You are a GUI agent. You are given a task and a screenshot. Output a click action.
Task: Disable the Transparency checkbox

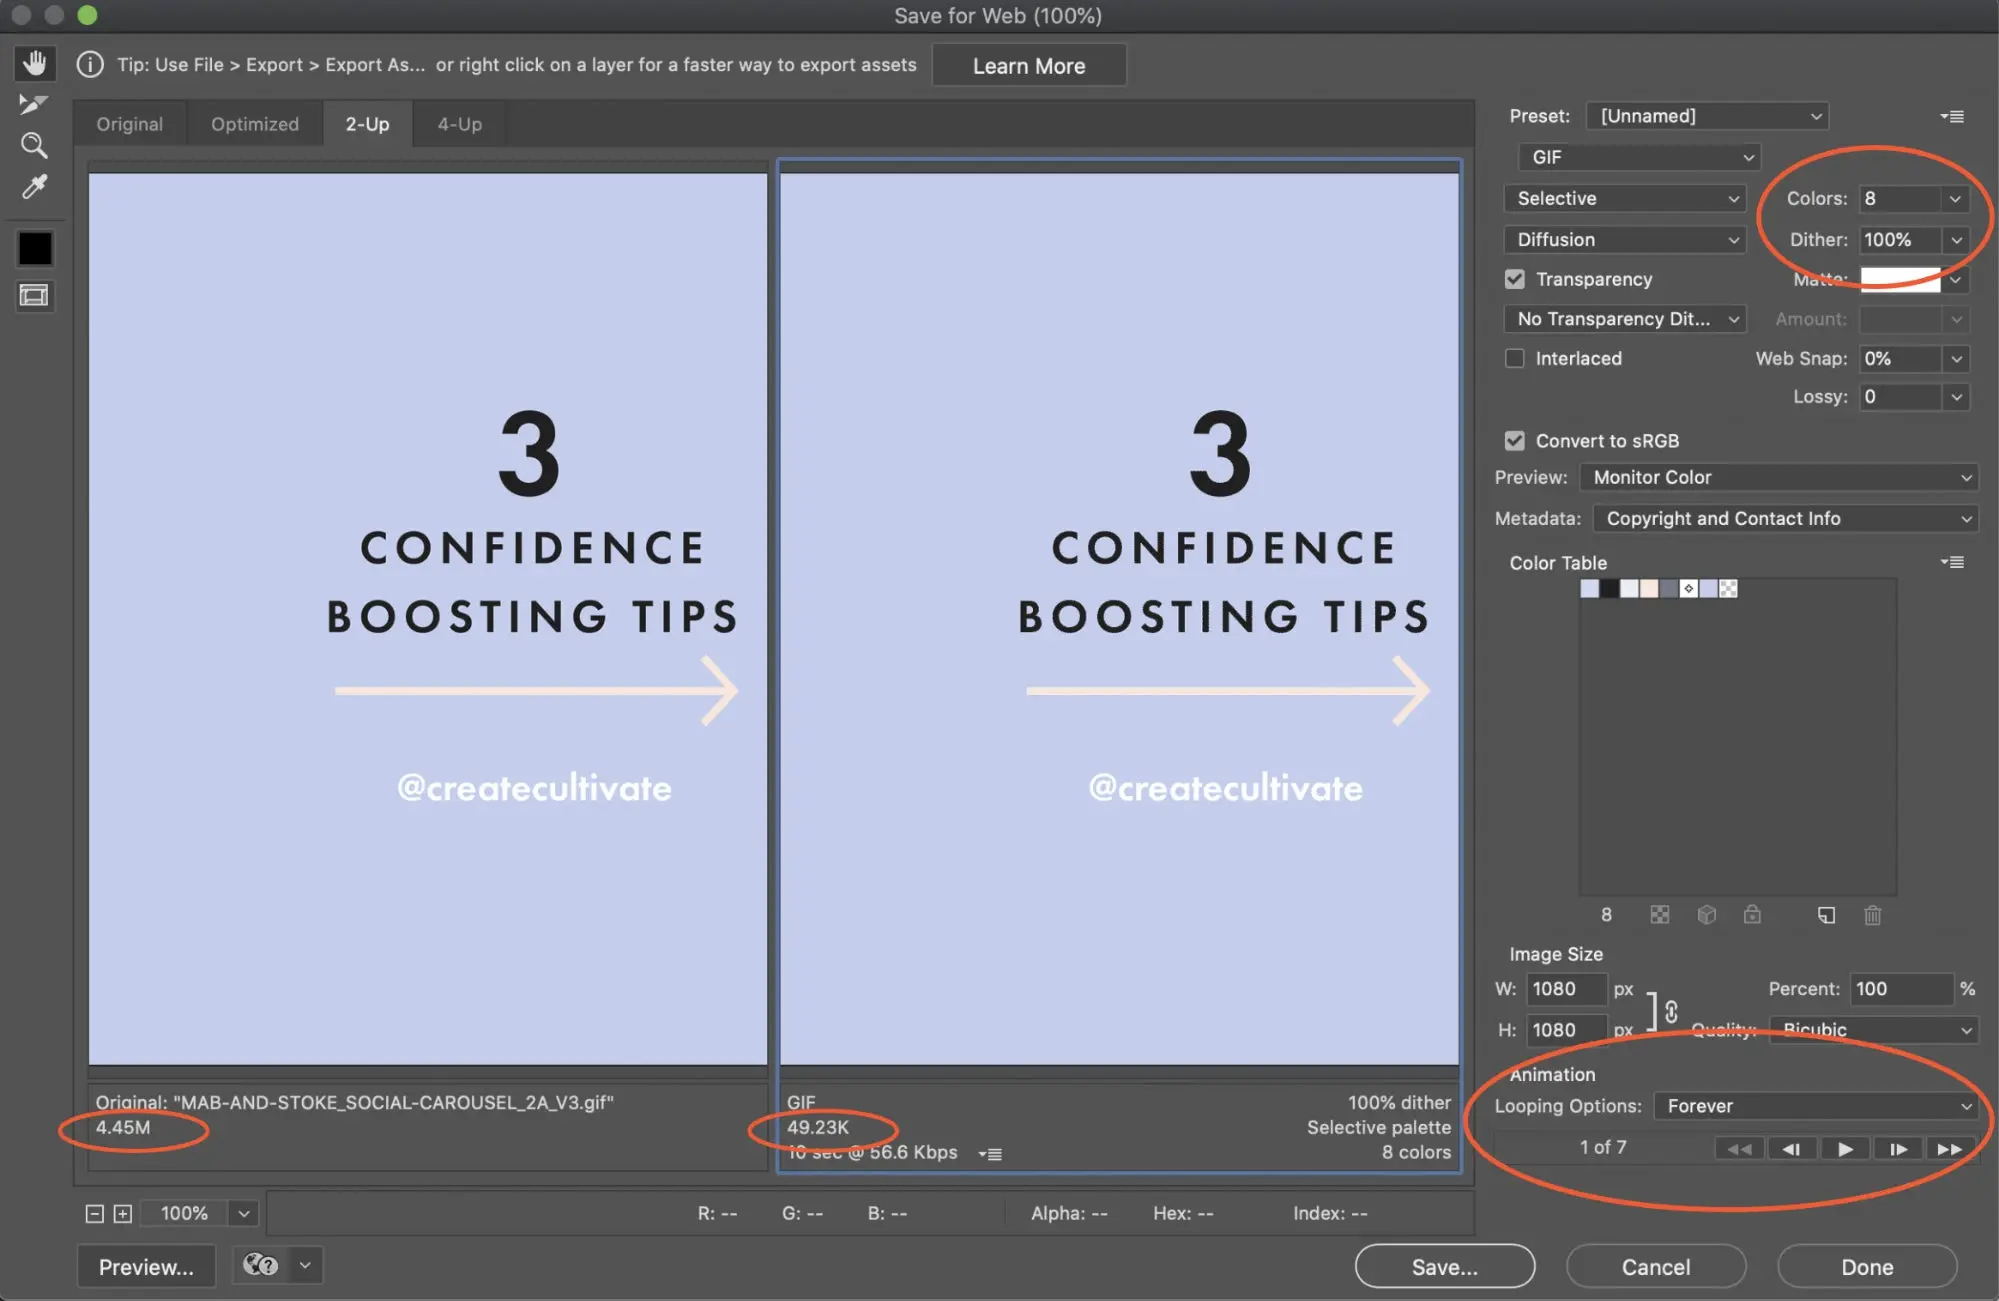(1514, 279)
